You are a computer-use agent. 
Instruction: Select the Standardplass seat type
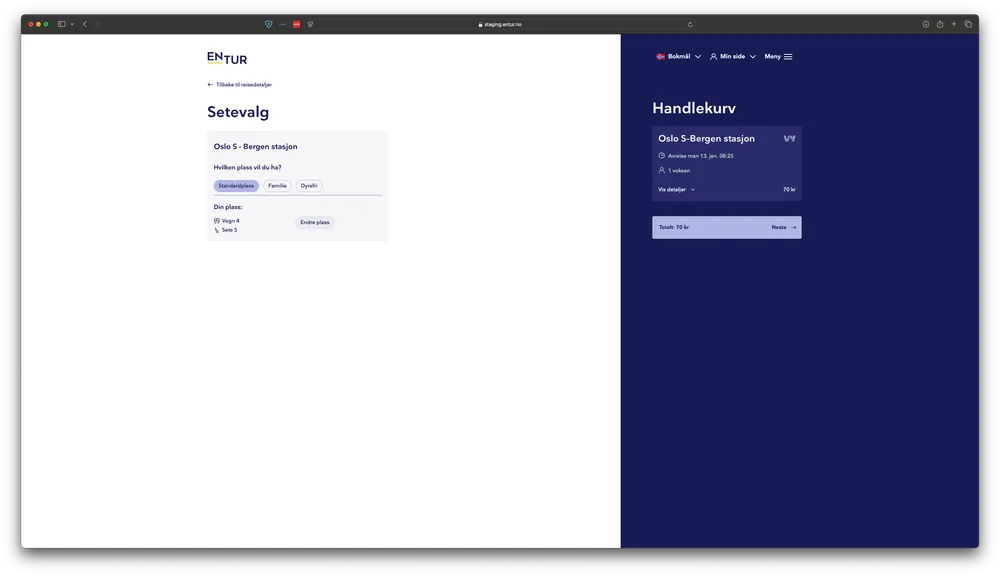(x=236, y=186)
